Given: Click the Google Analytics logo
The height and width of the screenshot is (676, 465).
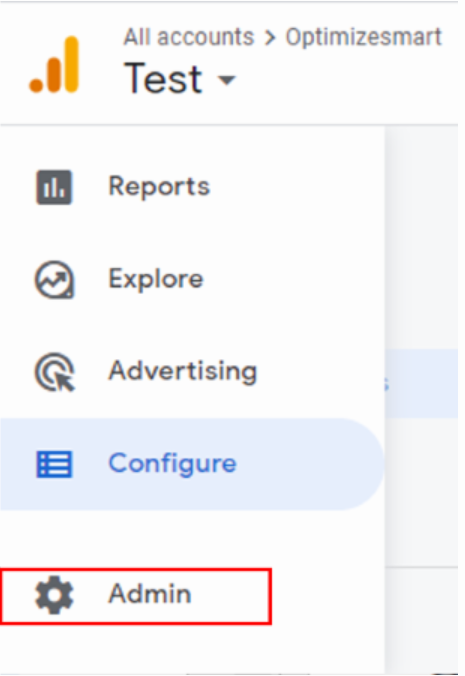Looking at the screenshot, I should coord(54,65).
